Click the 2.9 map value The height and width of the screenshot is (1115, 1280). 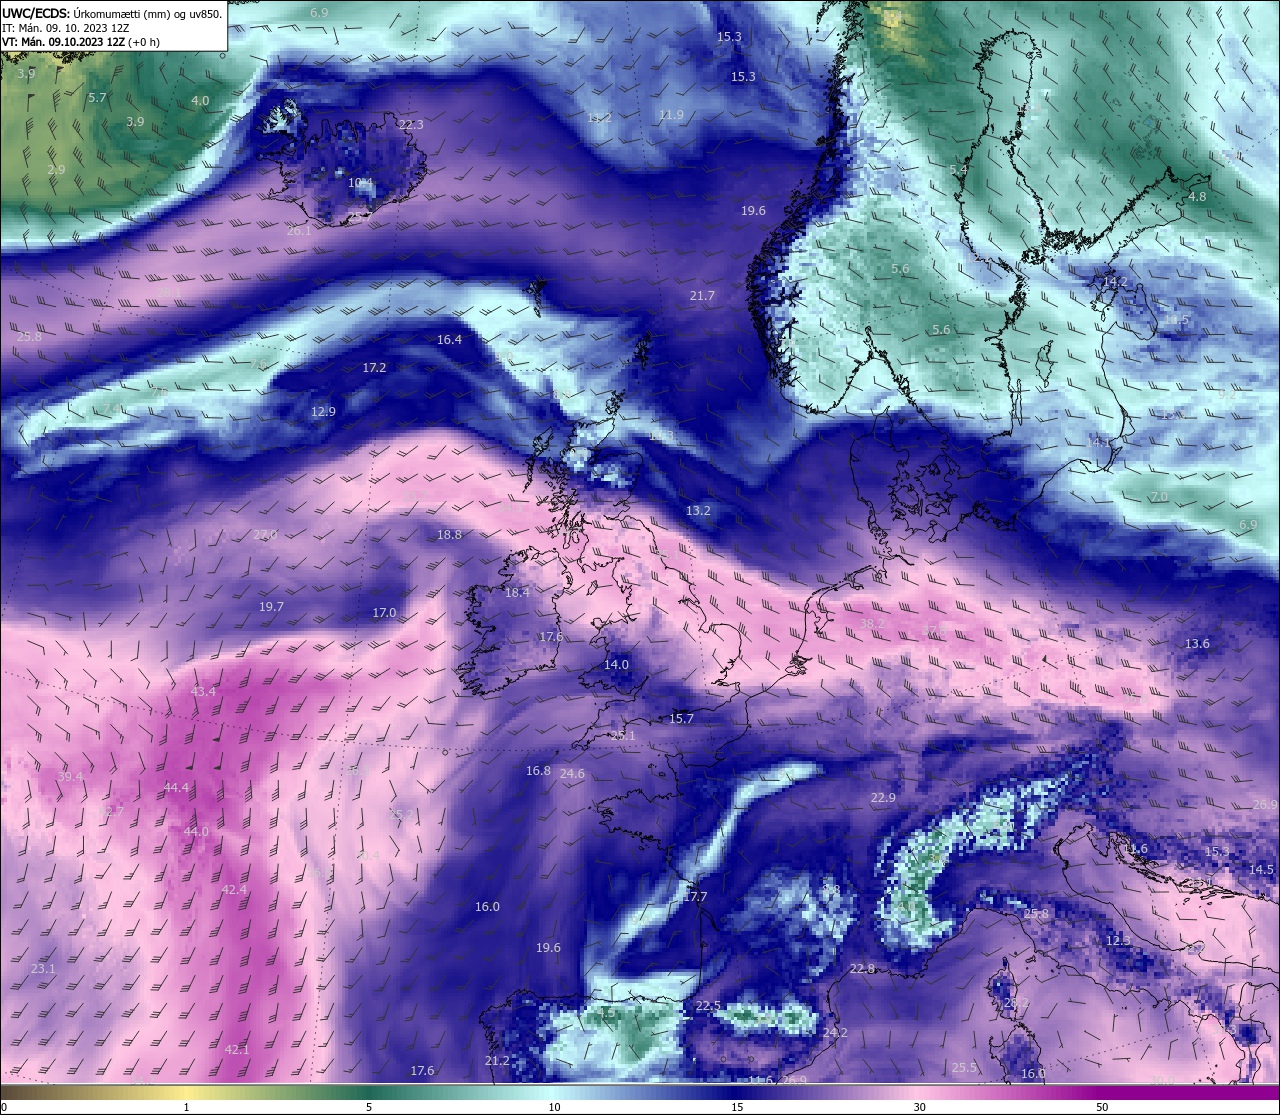point(56,170)
